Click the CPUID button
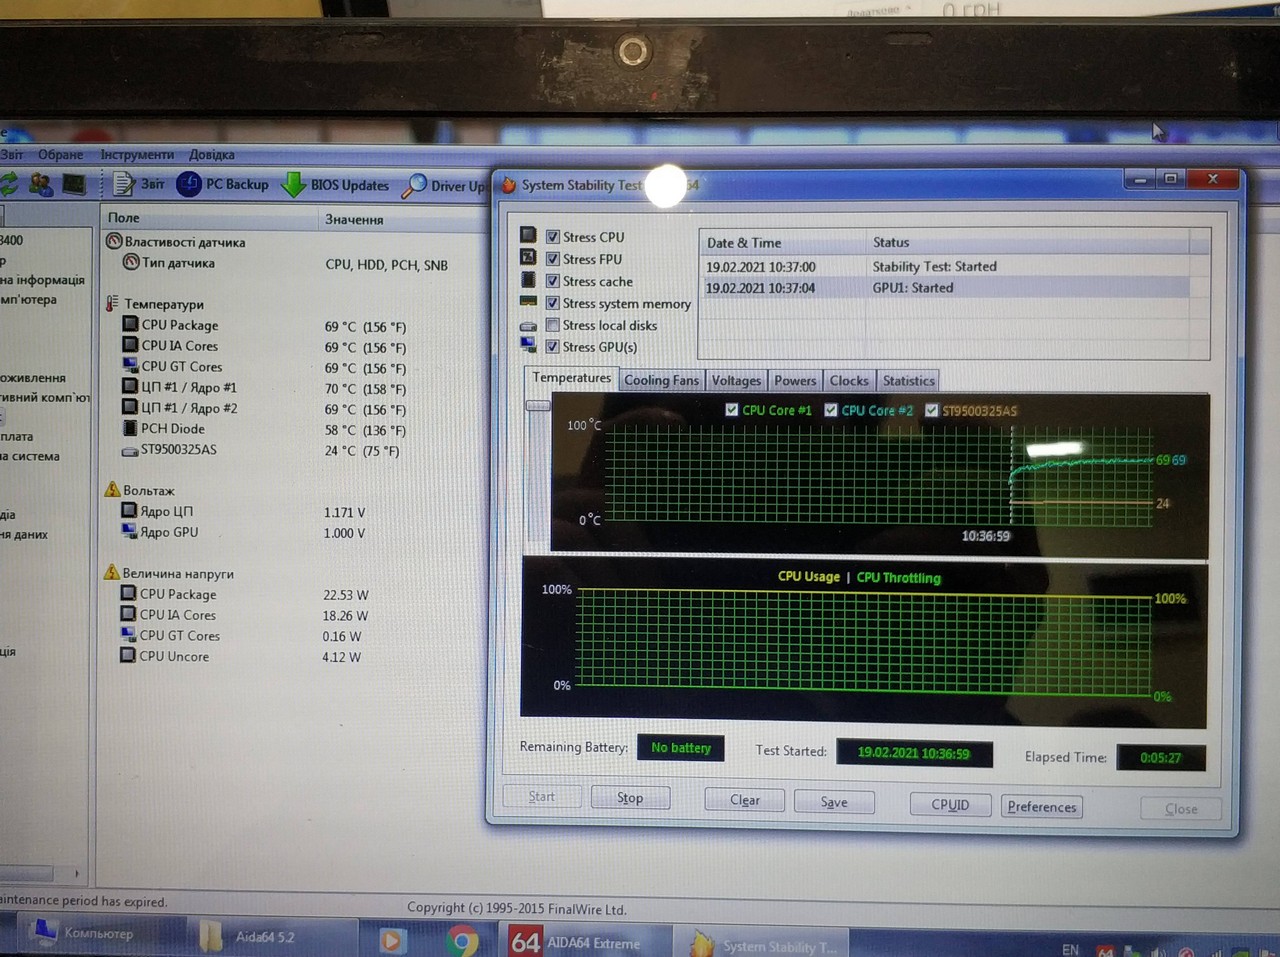This screenshot has width=1280, height=957. click(x=950, y=805)
